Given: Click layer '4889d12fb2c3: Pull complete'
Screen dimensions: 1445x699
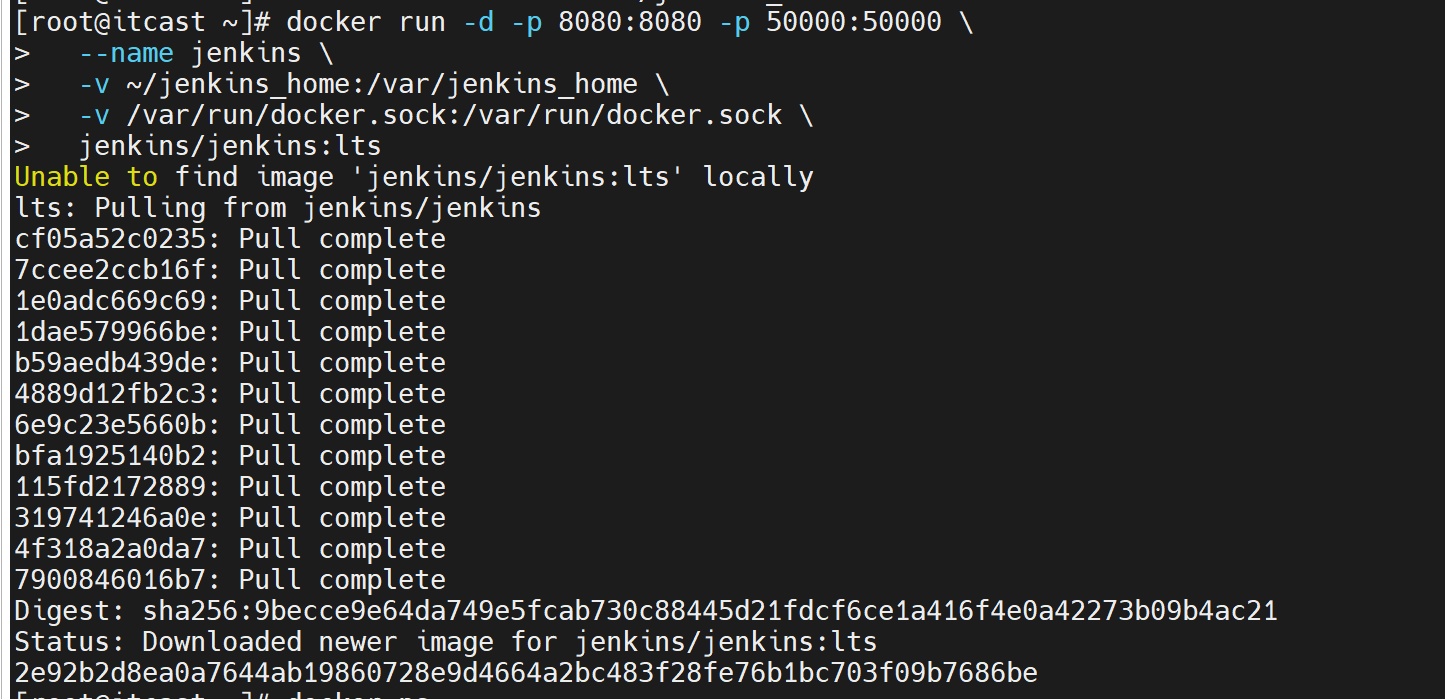Looking at the screenshot, I should tap(230, 394).
